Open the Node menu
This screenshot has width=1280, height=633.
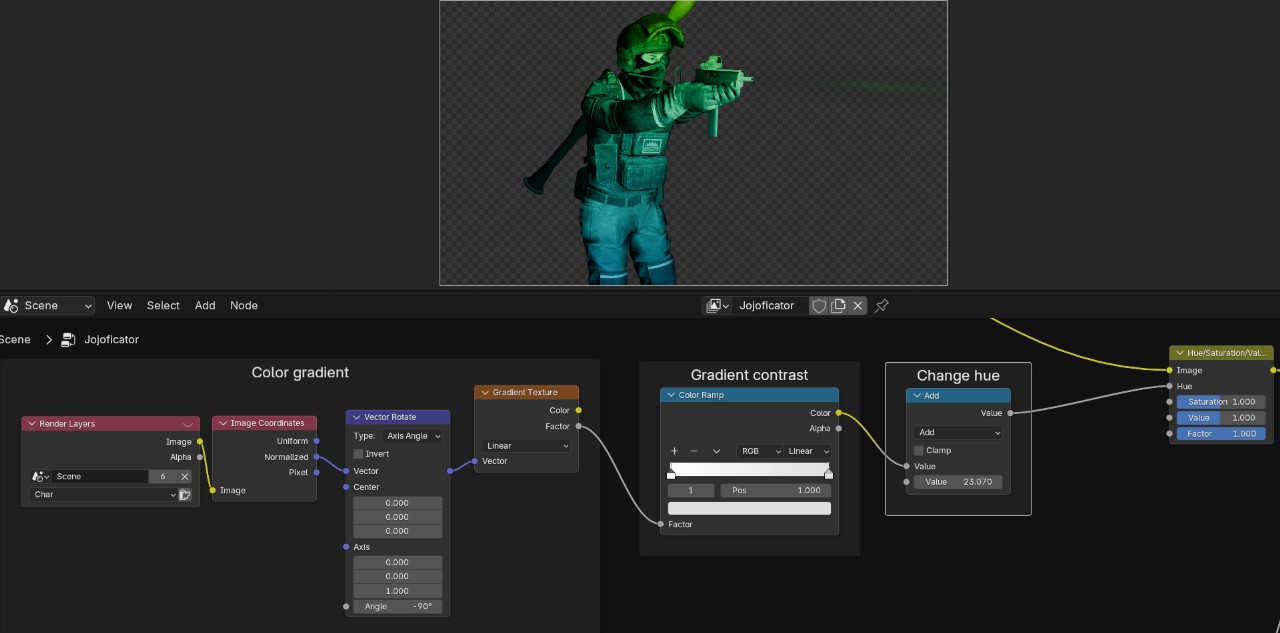[244, 306]
